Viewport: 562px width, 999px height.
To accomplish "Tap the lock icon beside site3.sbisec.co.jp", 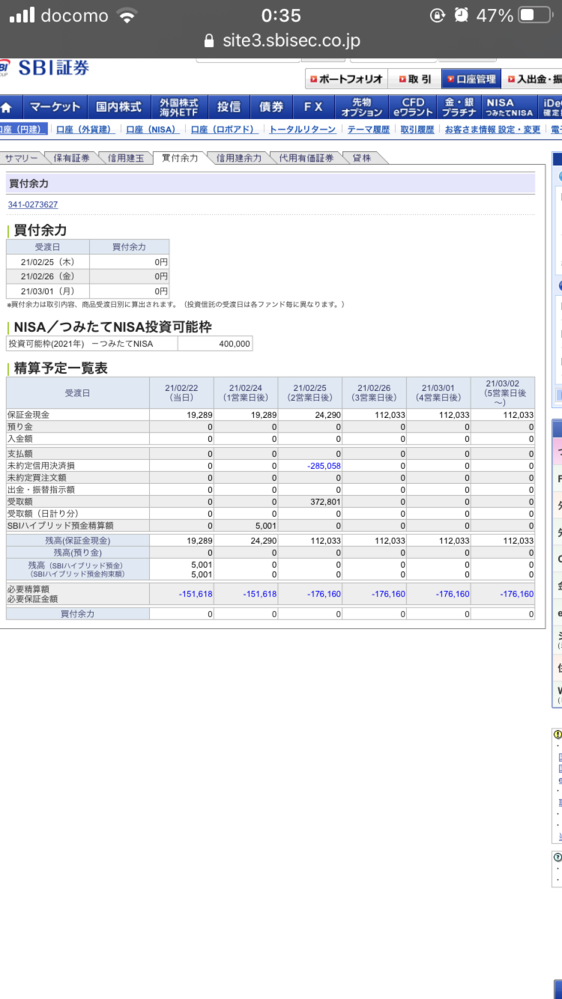I will click(x=208, y=41).
